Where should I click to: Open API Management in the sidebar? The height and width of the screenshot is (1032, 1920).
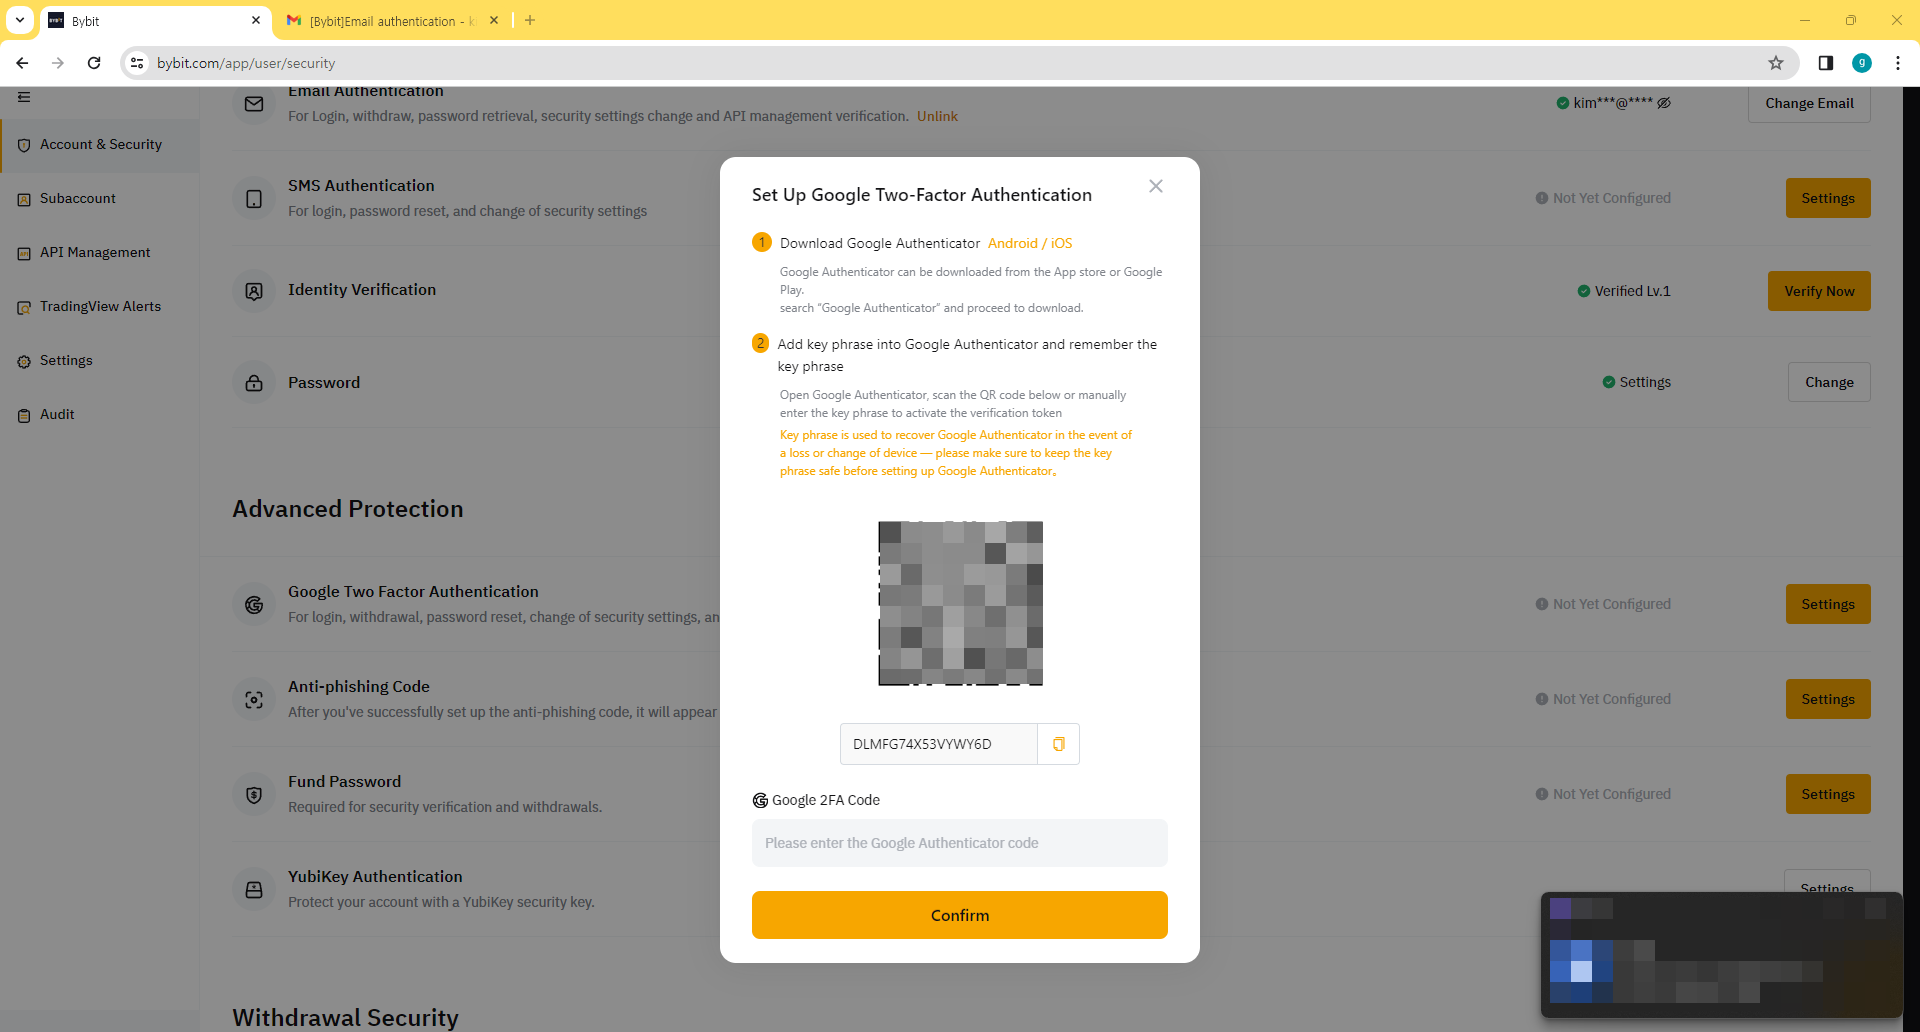click(x=95, y=253)
